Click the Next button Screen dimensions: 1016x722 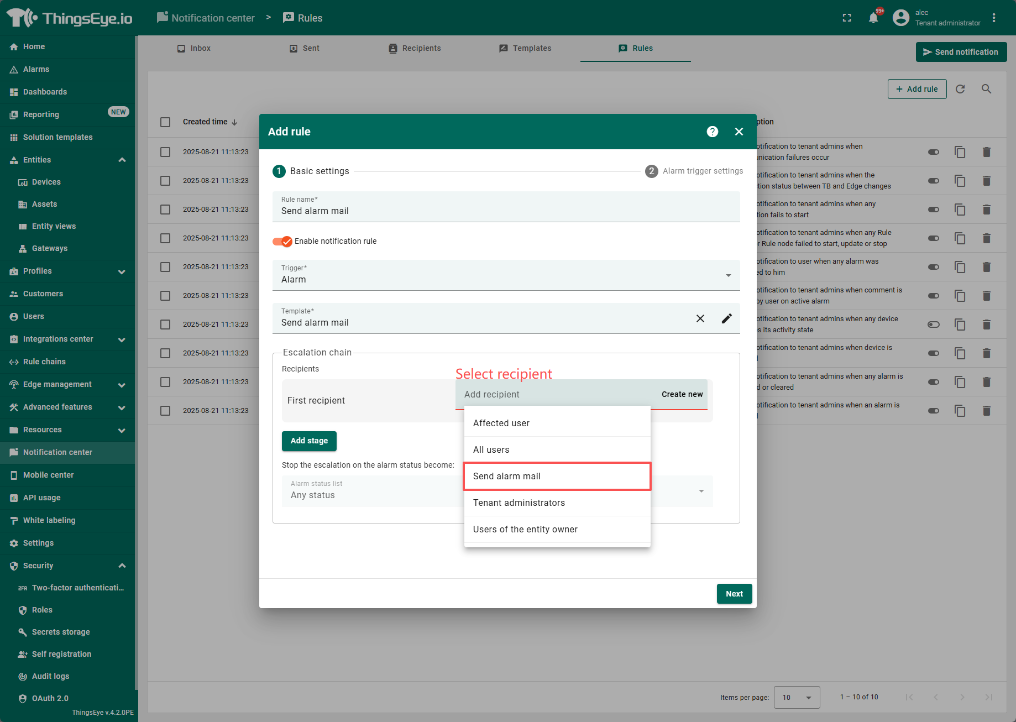click(734, 594)
